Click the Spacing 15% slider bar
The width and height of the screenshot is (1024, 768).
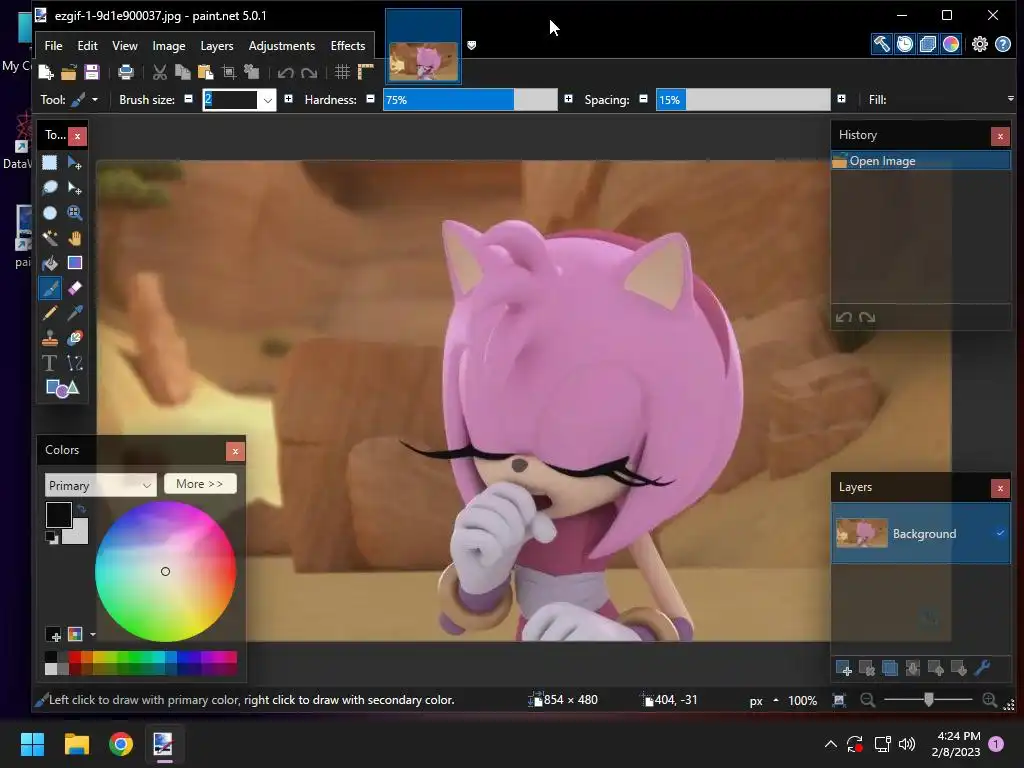tap(743, 100)
